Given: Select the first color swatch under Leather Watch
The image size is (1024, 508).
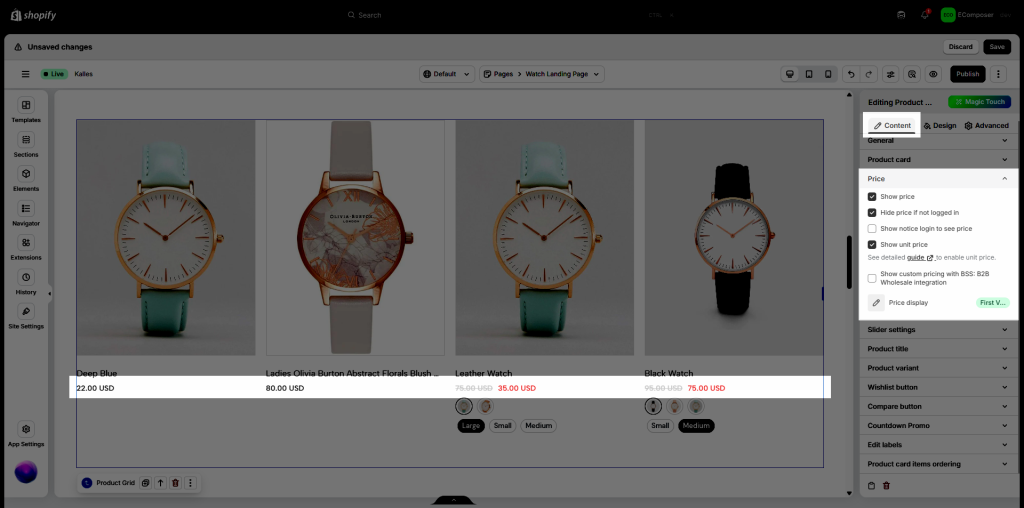Looking at the screenshot, I should pyautogui.click(x=464, y=407).
